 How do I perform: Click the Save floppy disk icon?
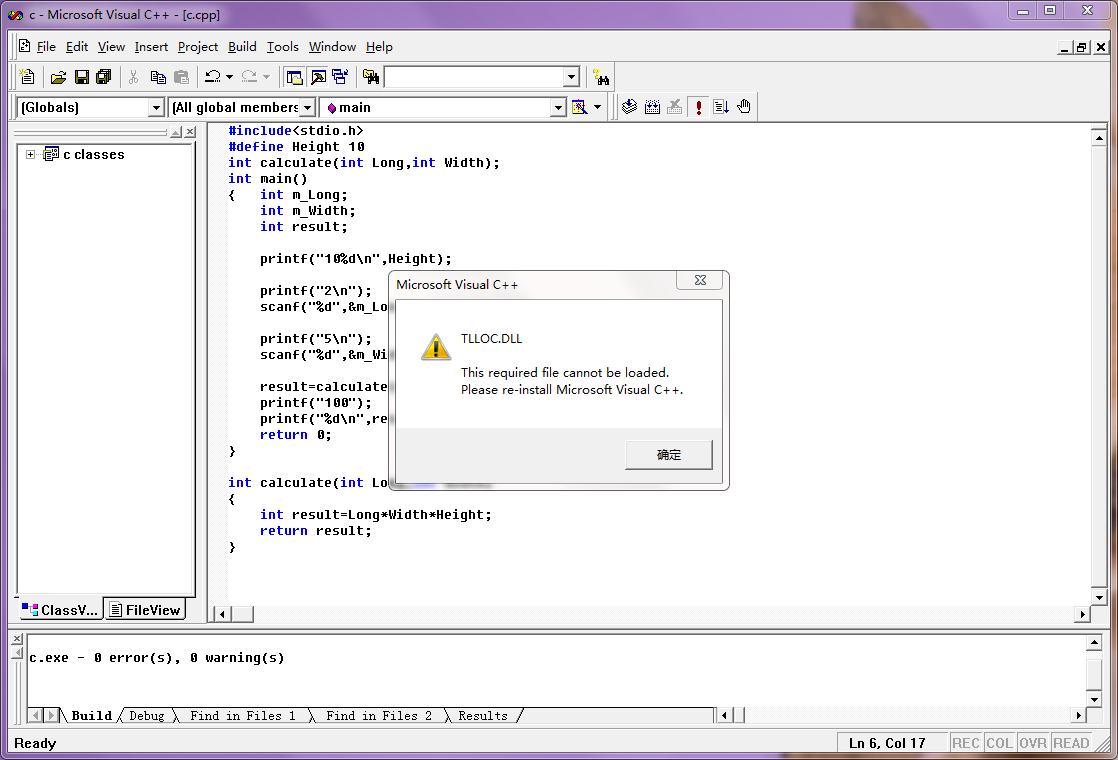(81, 77)
